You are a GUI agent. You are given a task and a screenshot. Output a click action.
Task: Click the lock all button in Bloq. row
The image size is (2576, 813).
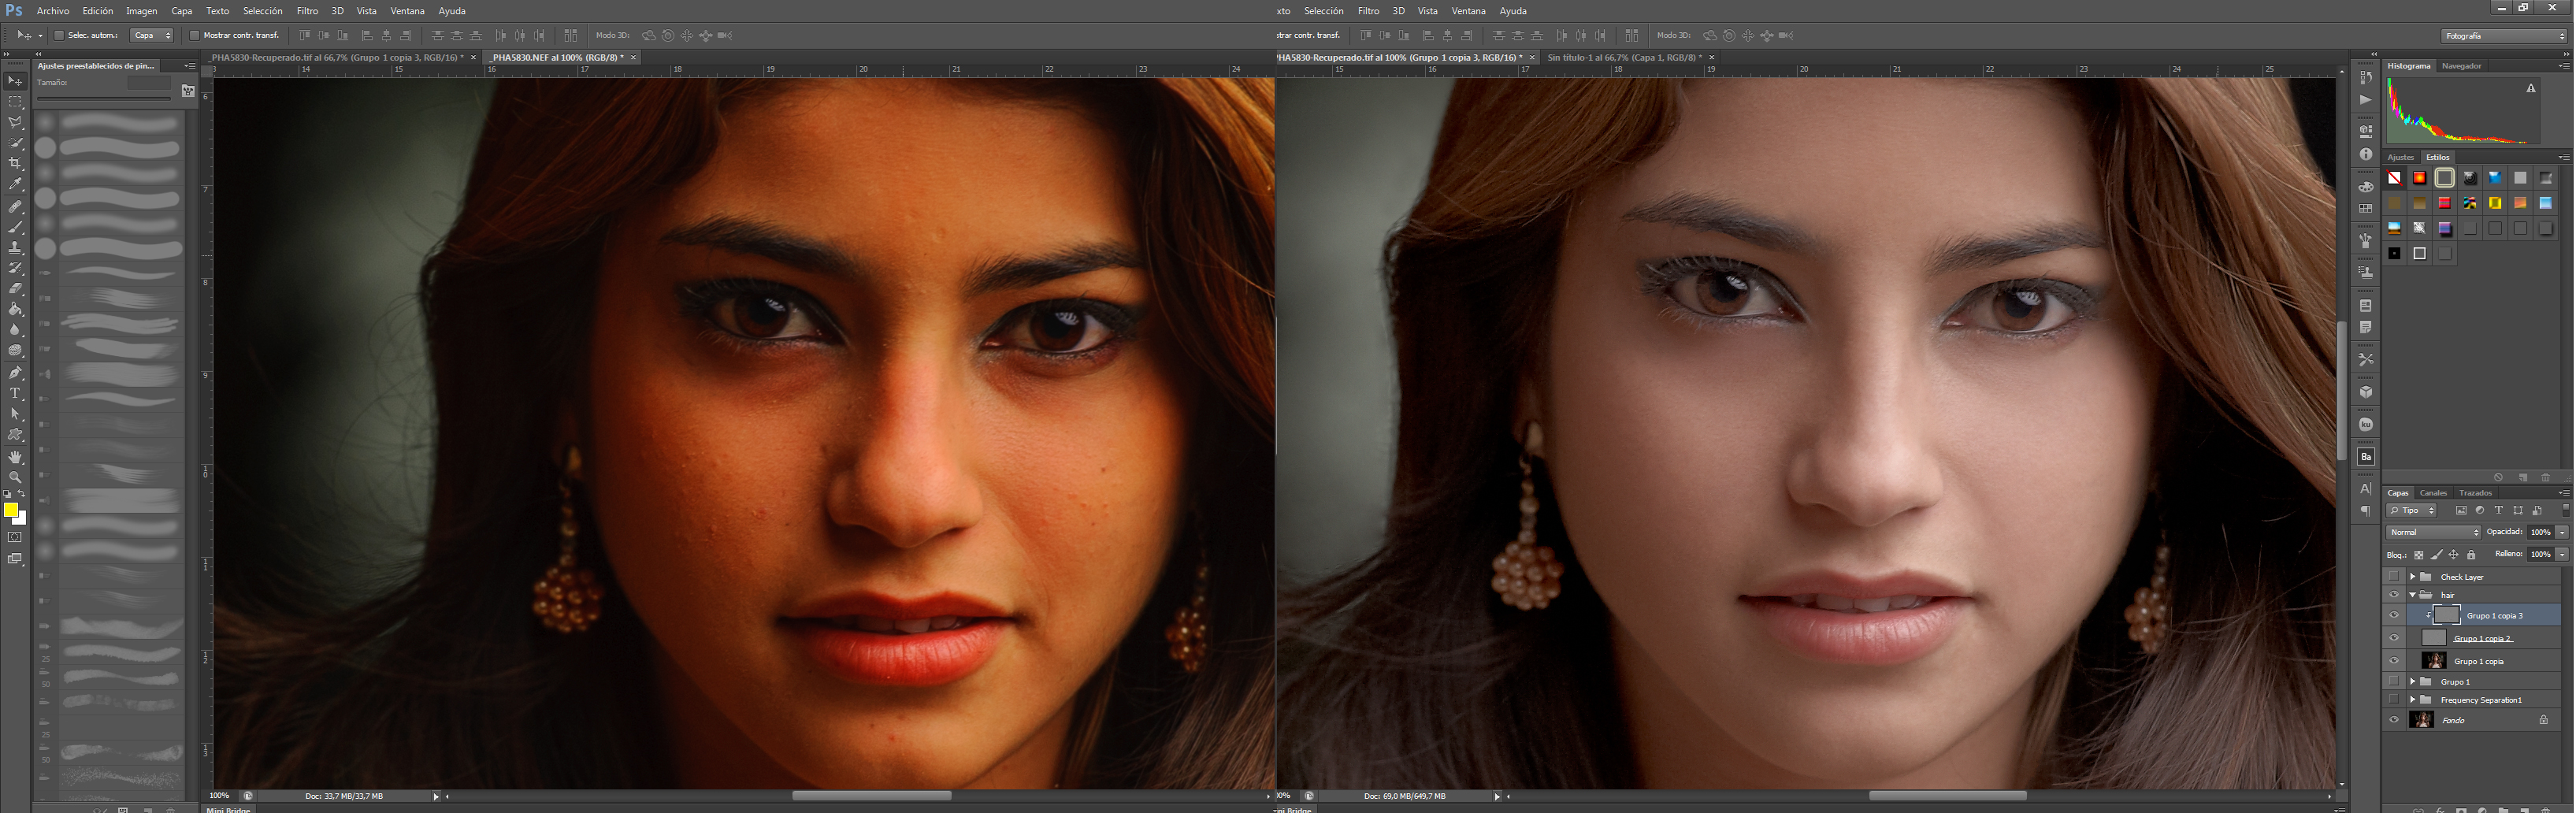pyautogui.click(x=2471, y=555)
